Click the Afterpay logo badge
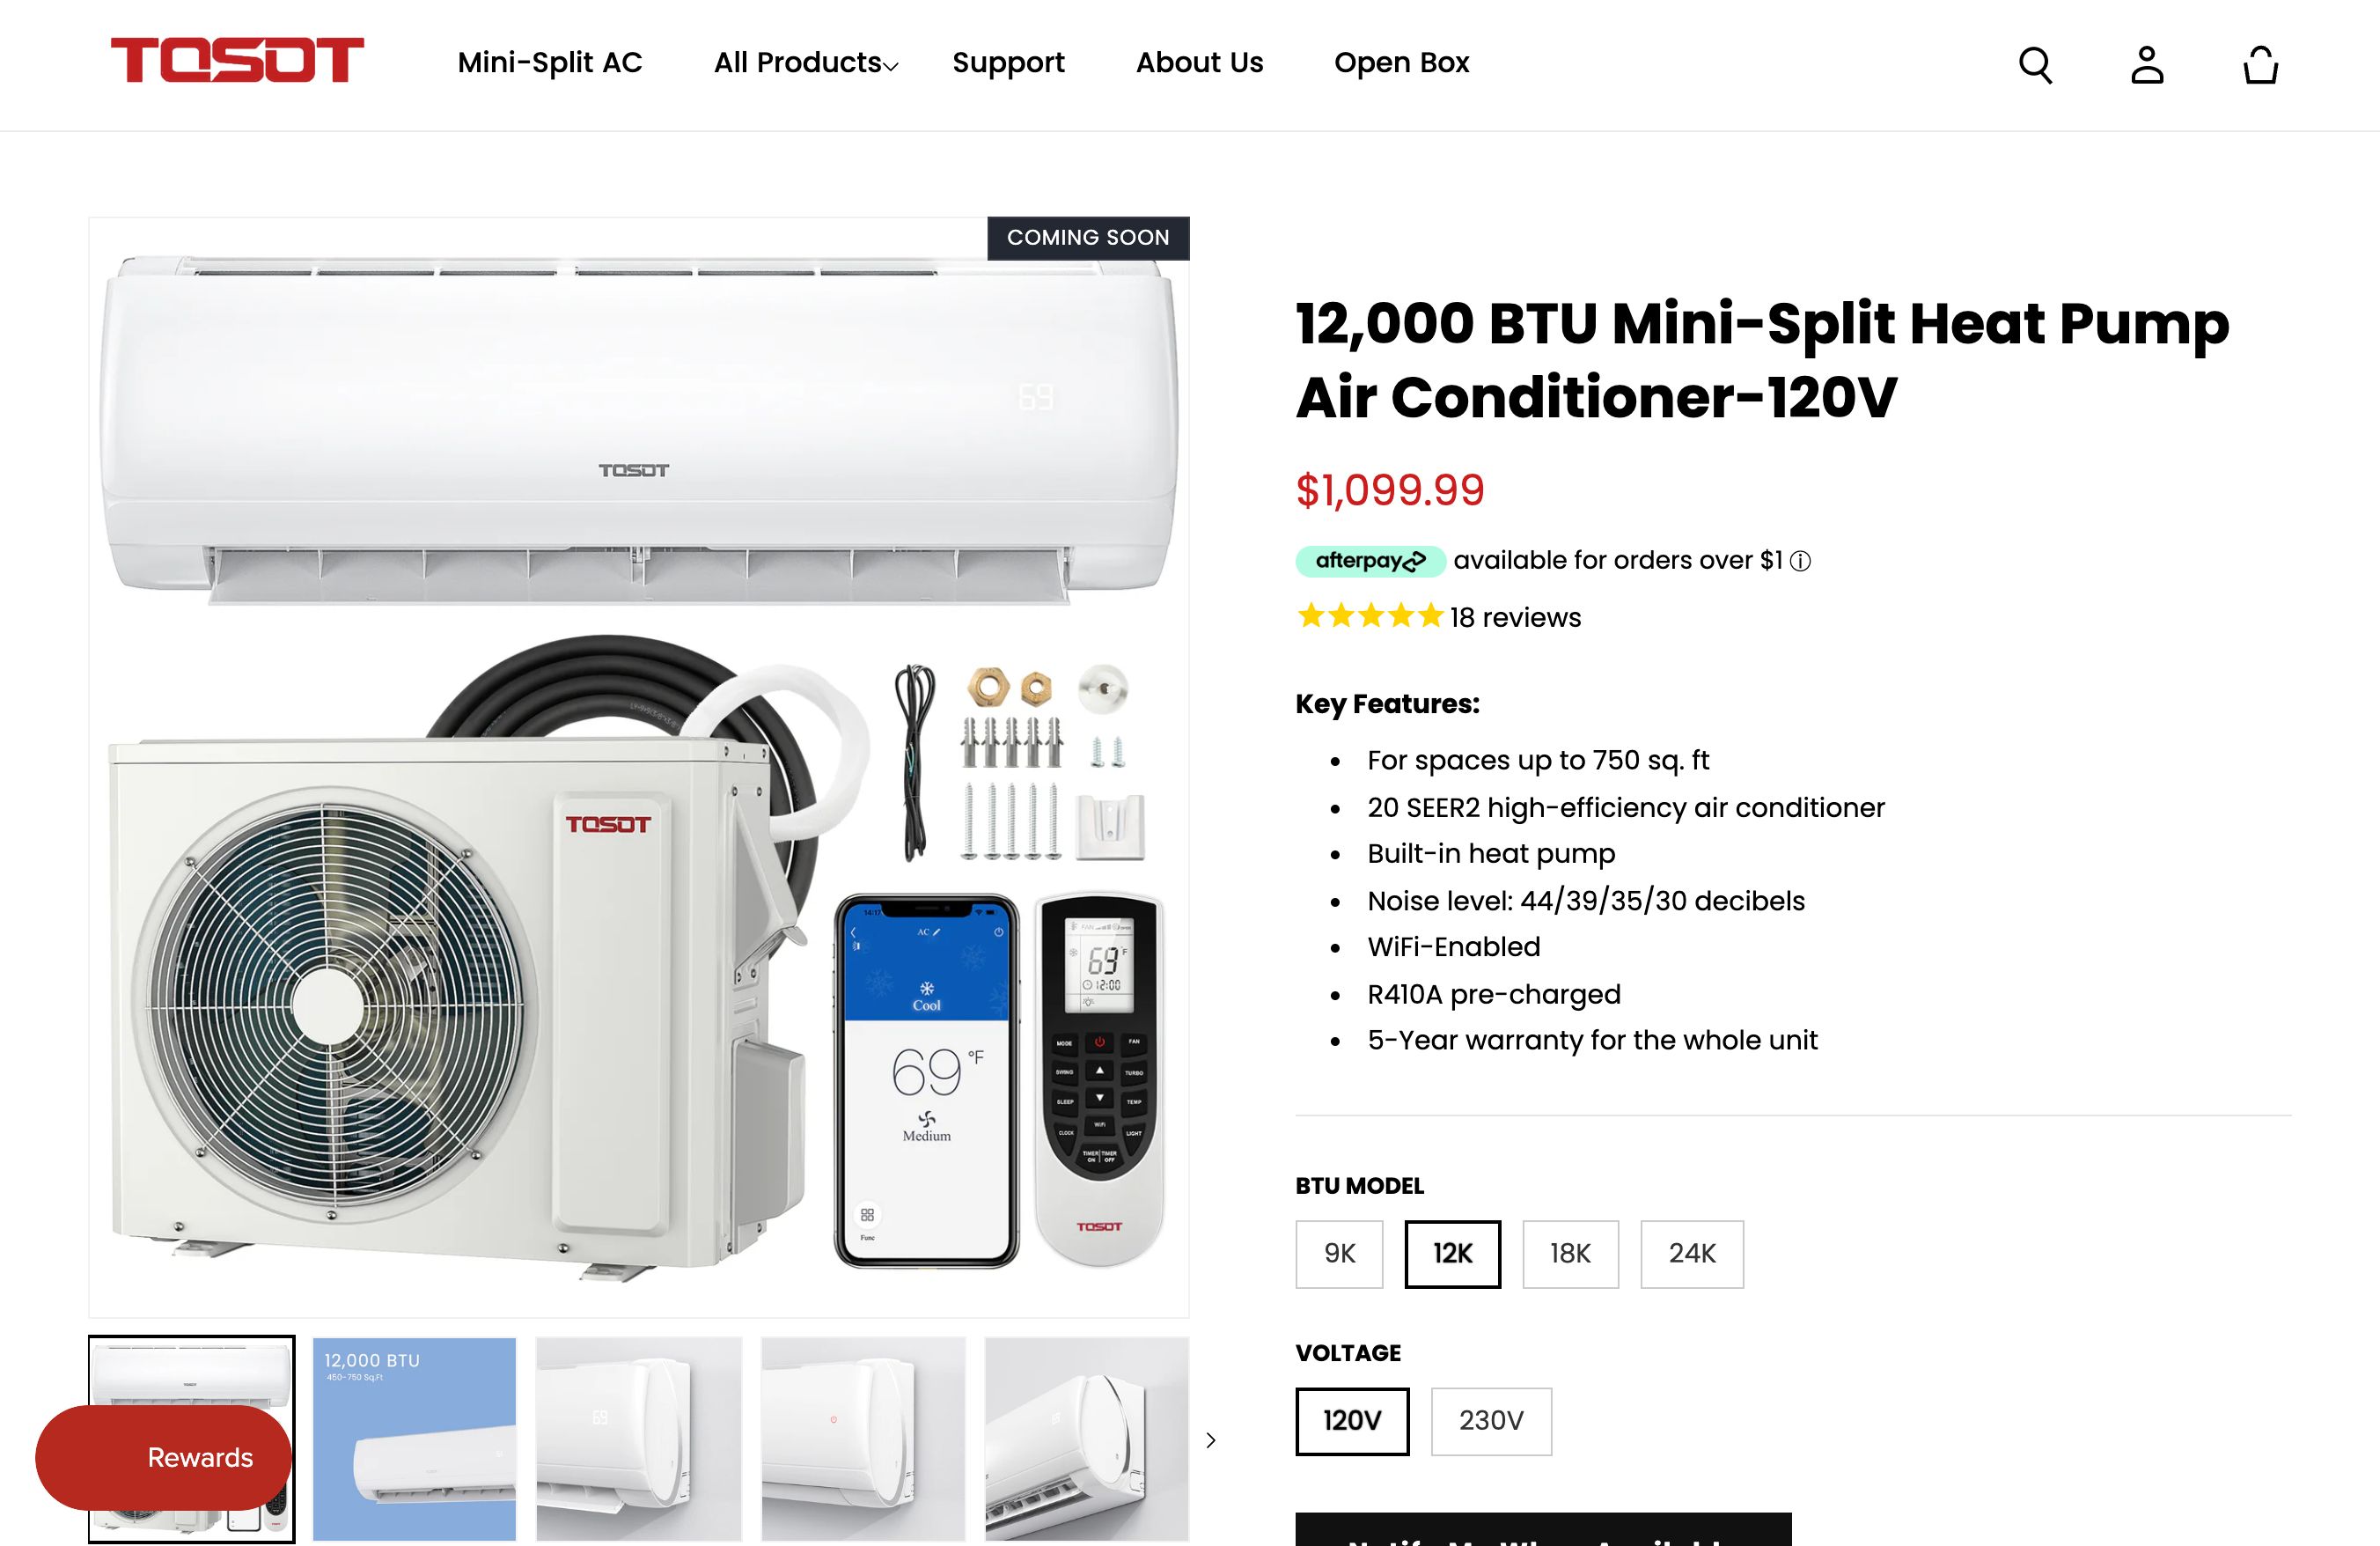This screenshot has height=1546, width=2380. 1370,561
